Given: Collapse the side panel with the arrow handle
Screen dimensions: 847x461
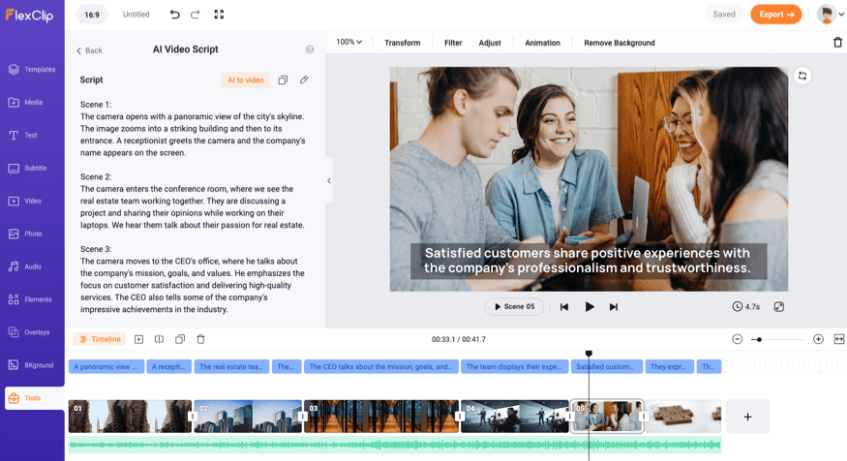Looking at the screenshot, I should [x=329, y=181].
